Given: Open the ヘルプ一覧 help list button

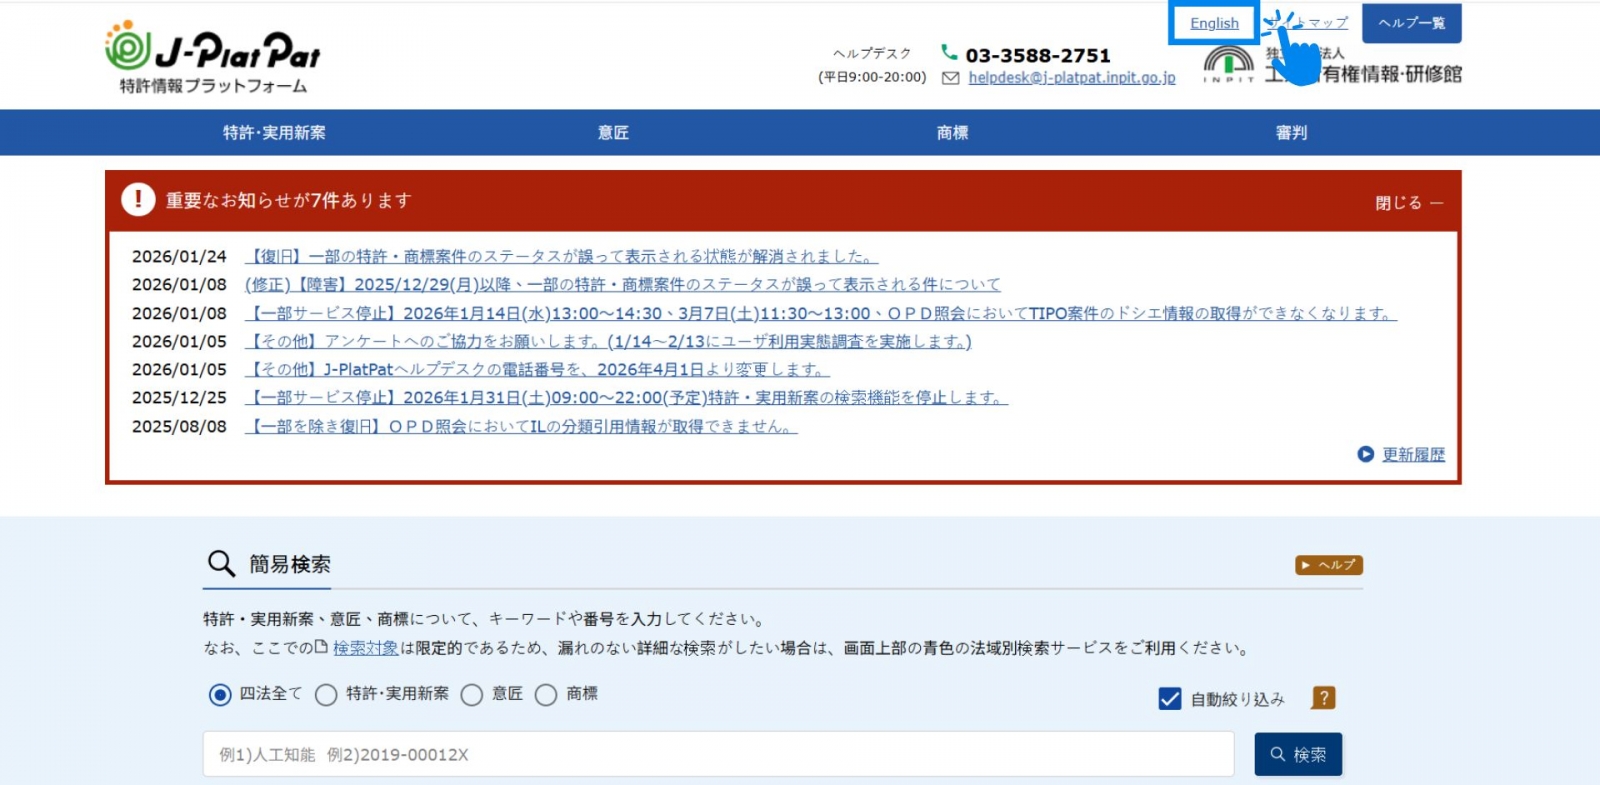Looking at the screenshot, I should 1411,23.
